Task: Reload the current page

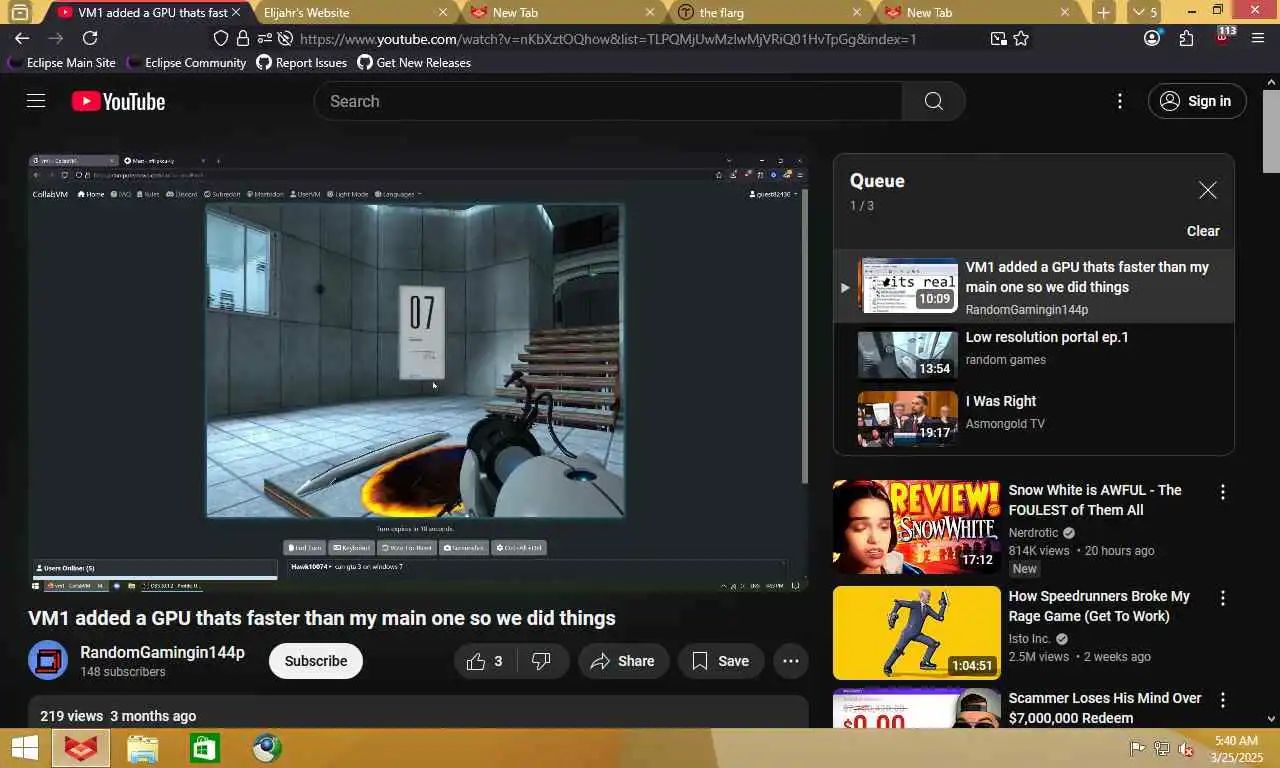Action: [x=90, y=38]
